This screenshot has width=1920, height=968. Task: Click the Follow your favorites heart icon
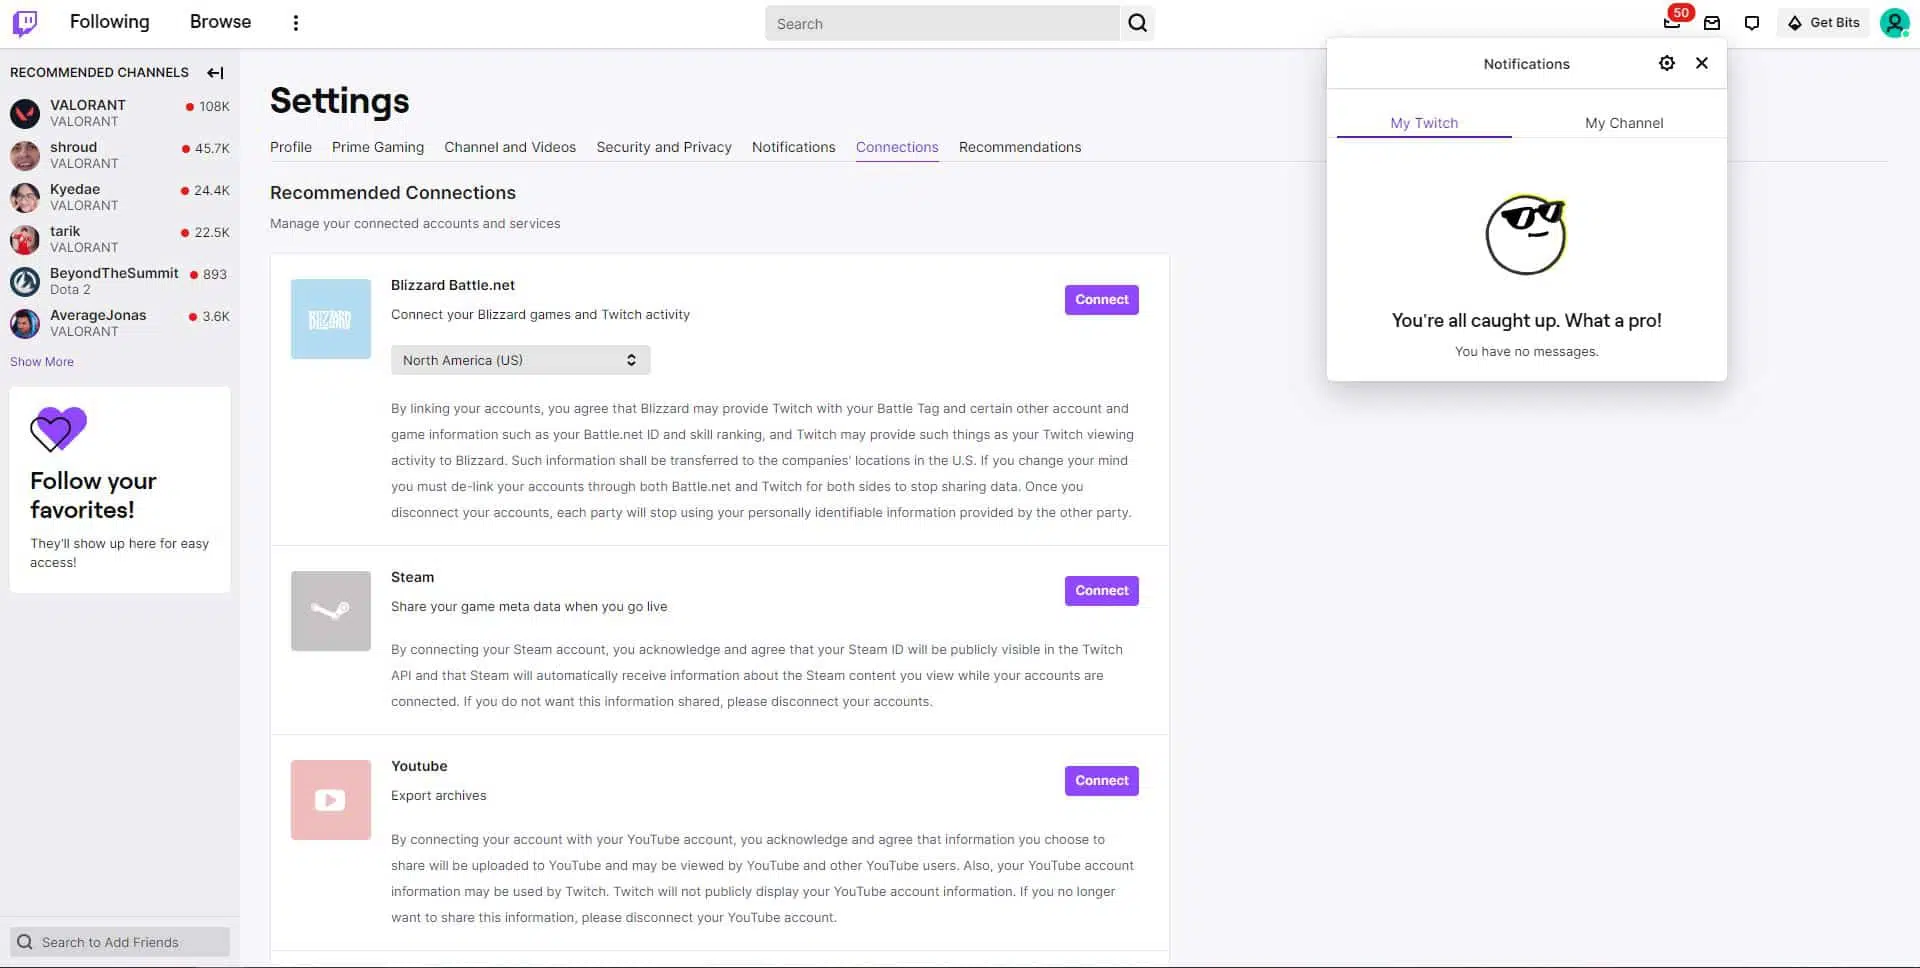[x=58, y=429]
